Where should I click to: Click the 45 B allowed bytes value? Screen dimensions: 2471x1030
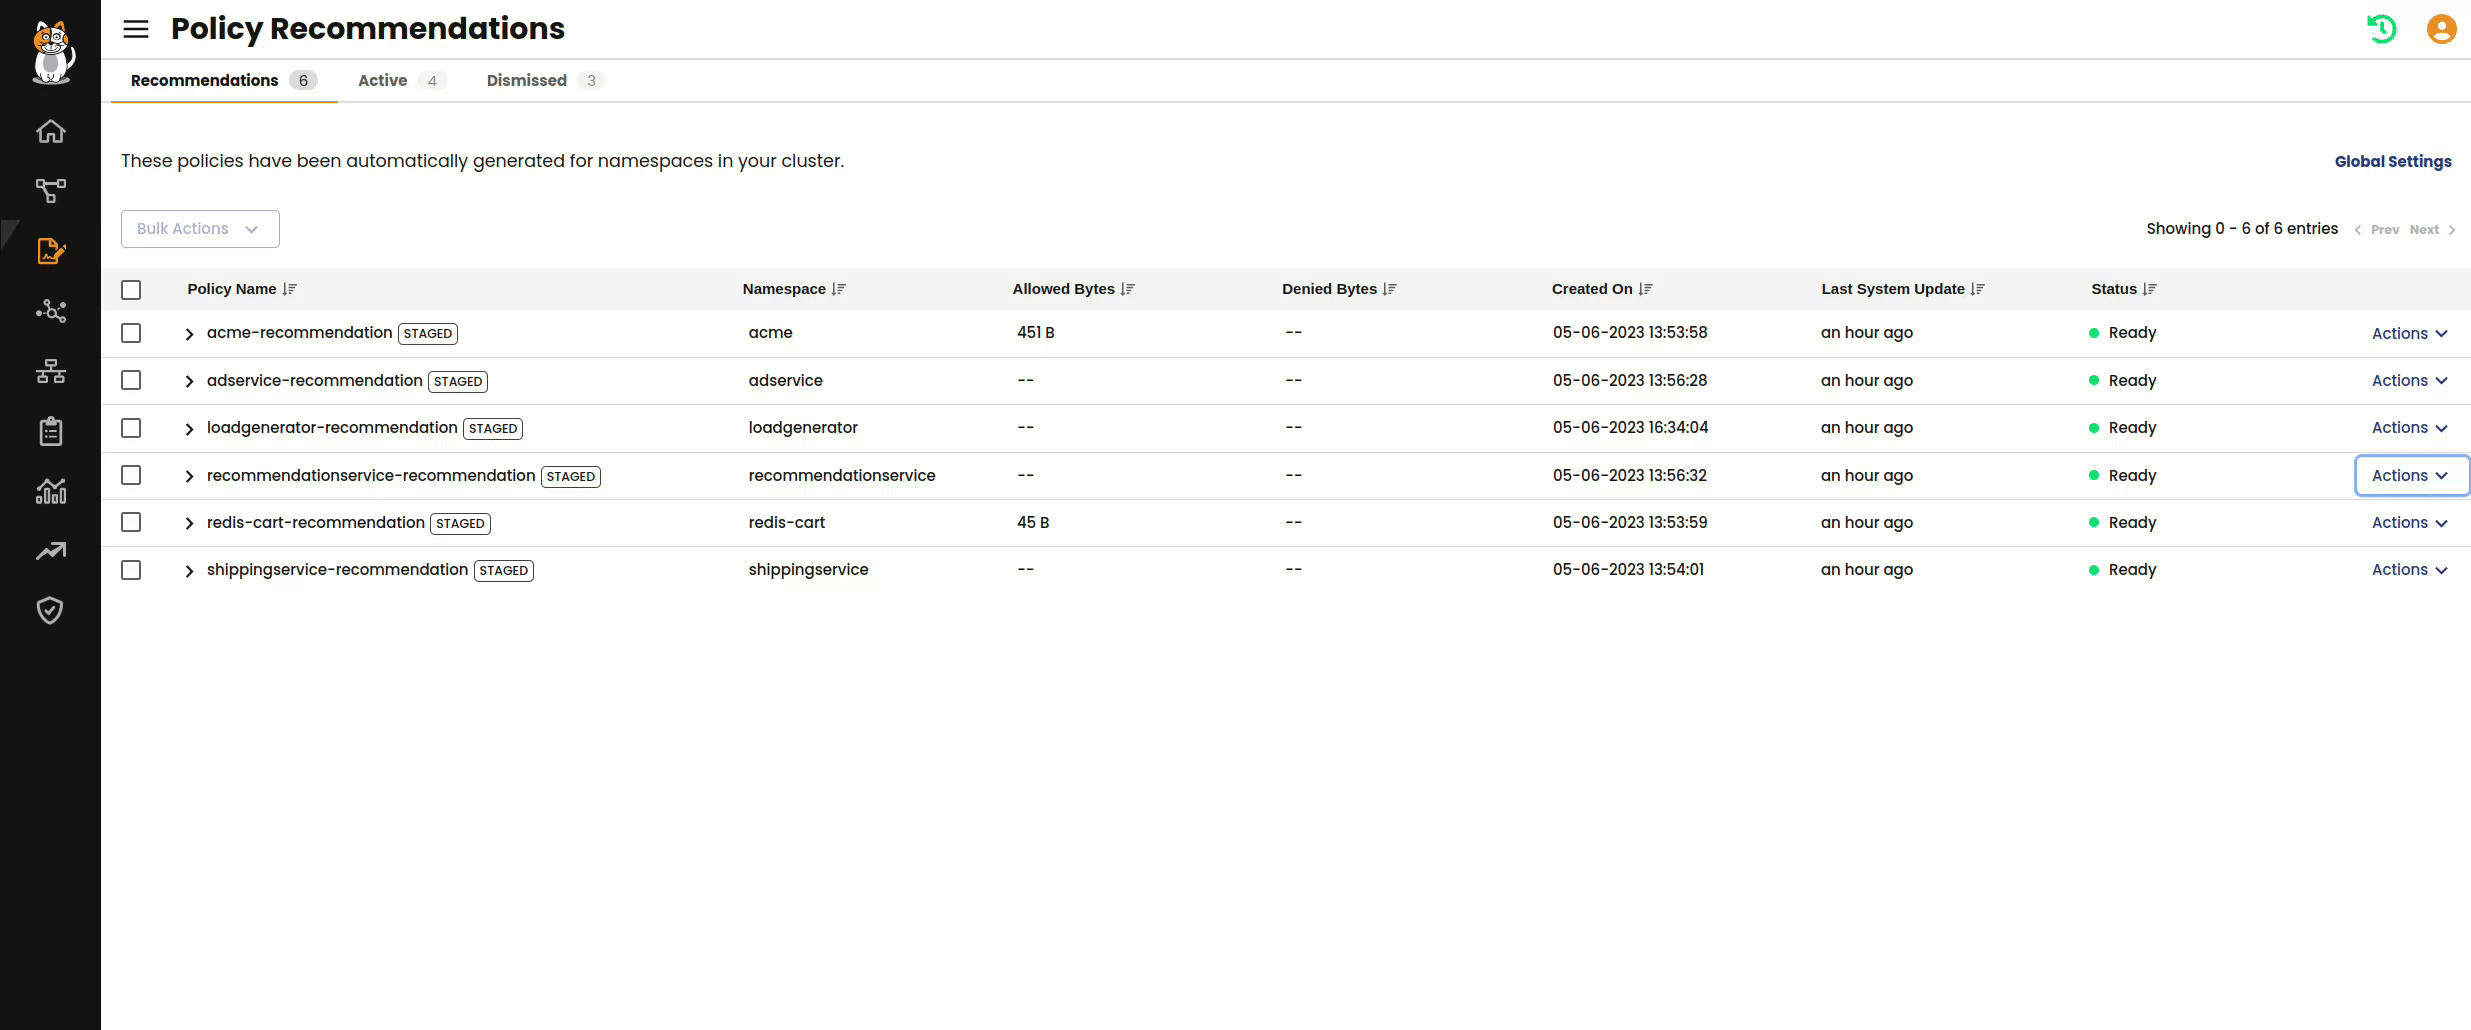tap(1033, 522)
